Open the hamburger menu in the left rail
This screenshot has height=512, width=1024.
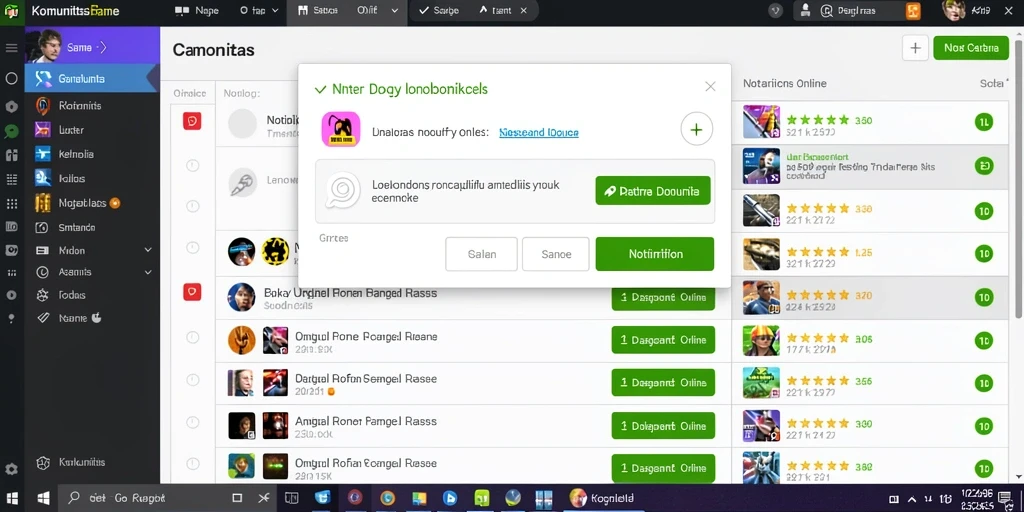click(x=11, y=48)
